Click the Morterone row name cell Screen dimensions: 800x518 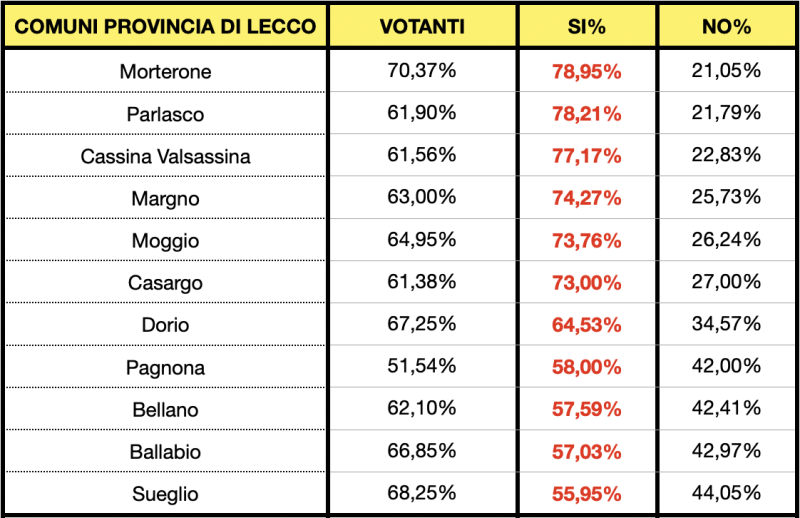click(165, 72)
